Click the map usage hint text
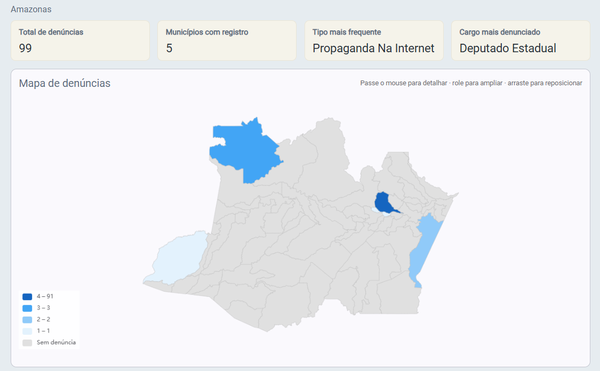The height and width of the screenshot is (371, 600). click(471, 83)
